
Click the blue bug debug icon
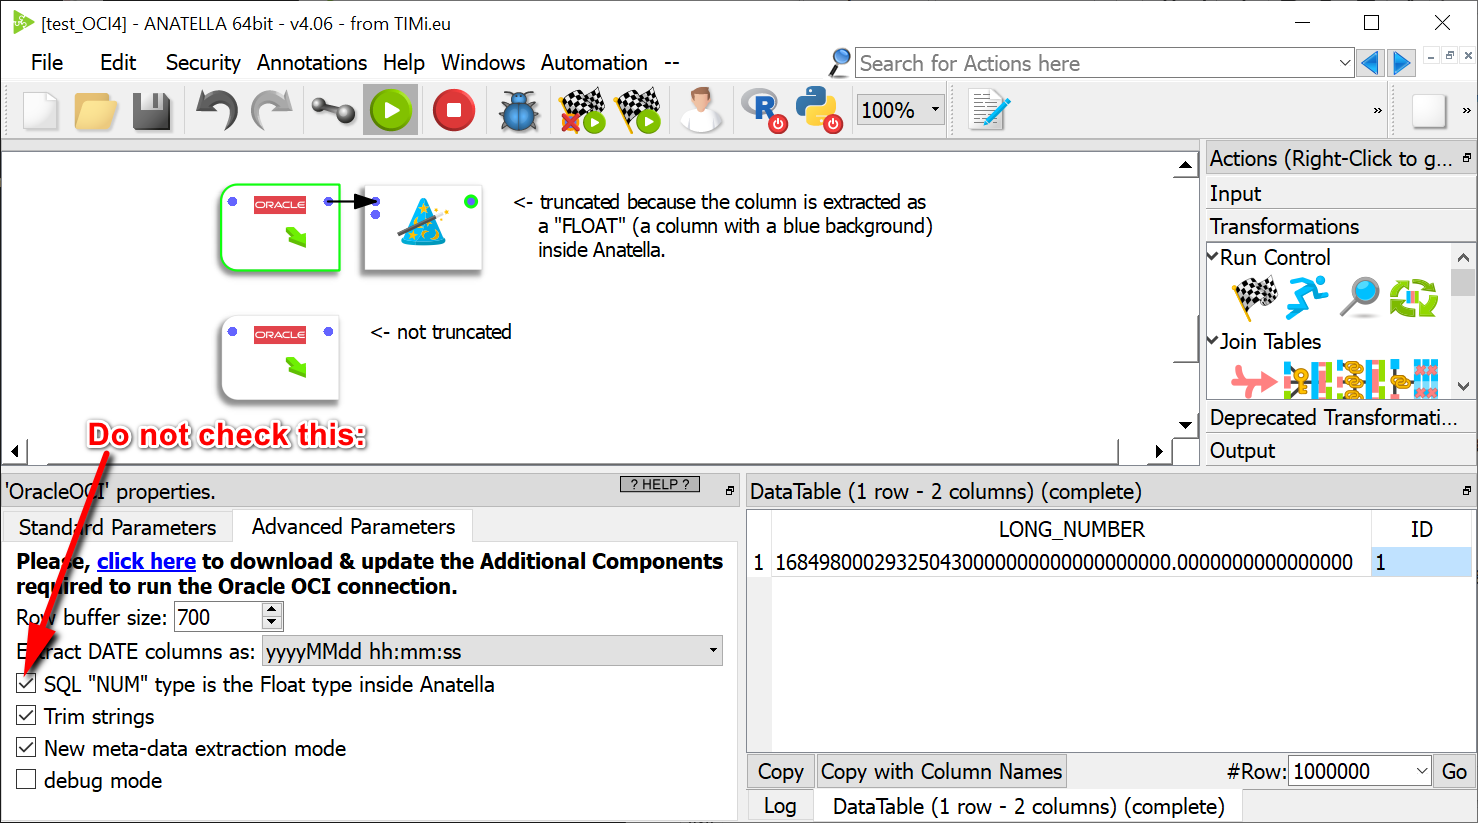518,110
